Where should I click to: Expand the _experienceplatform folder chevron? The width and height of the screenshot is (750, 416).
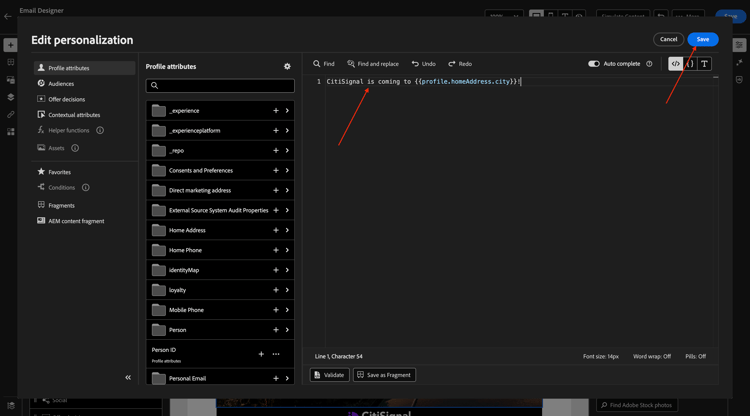[x=287, y=131]
